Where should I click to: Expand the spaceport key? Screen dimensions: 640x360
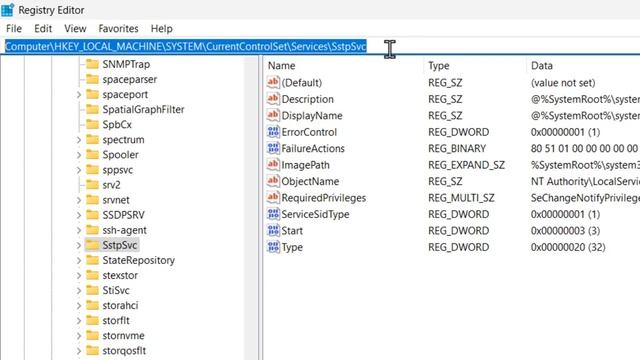(79, 95)
